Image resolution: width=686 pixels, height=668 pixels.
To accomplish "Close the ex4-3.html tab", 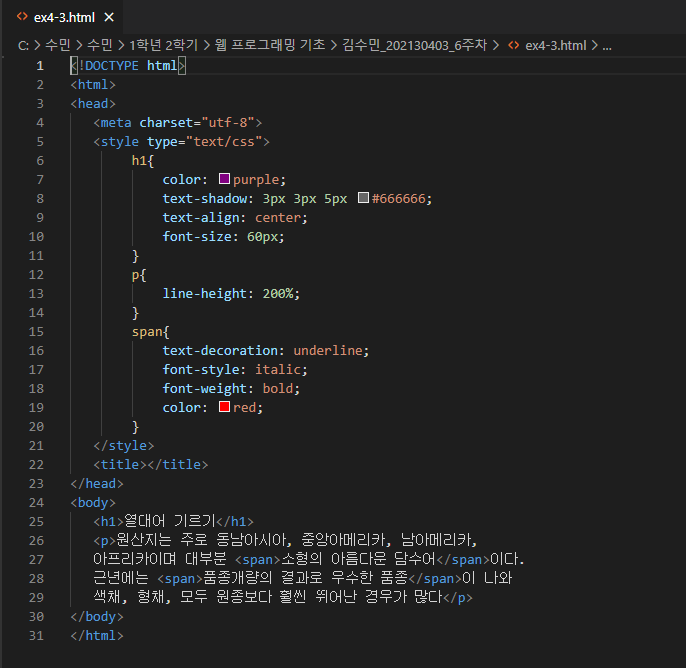I will point(109,17).
